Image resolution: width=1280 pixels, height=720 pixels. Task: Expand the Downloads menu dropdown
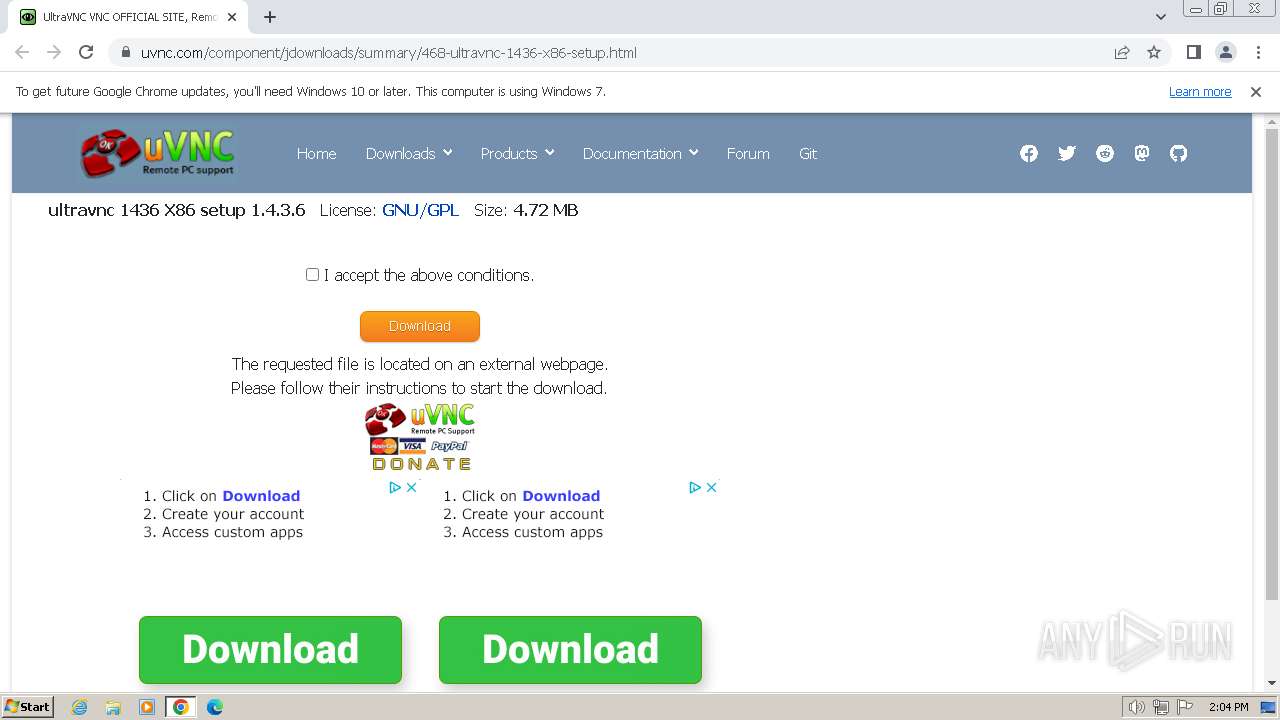(409, 153)
